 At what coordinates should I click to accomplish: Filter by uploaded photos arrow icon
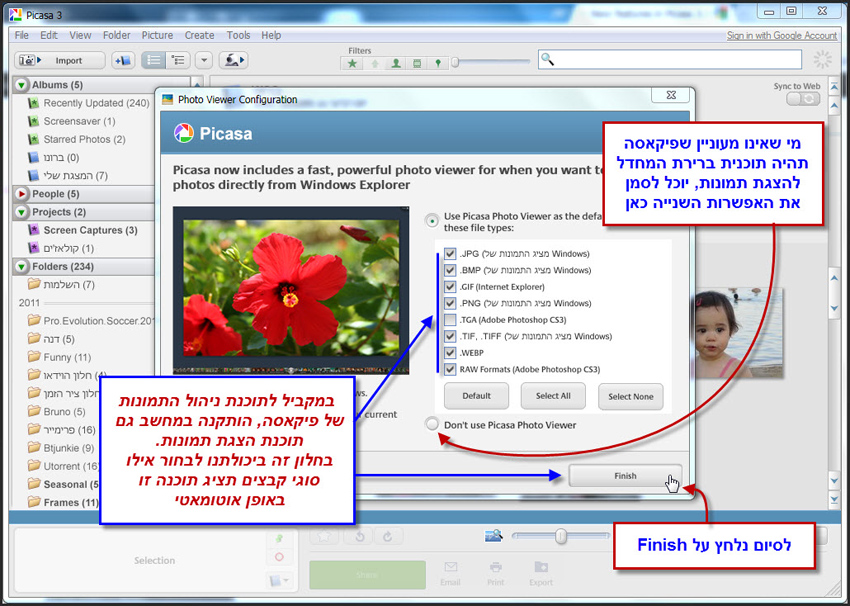point(375,63)
